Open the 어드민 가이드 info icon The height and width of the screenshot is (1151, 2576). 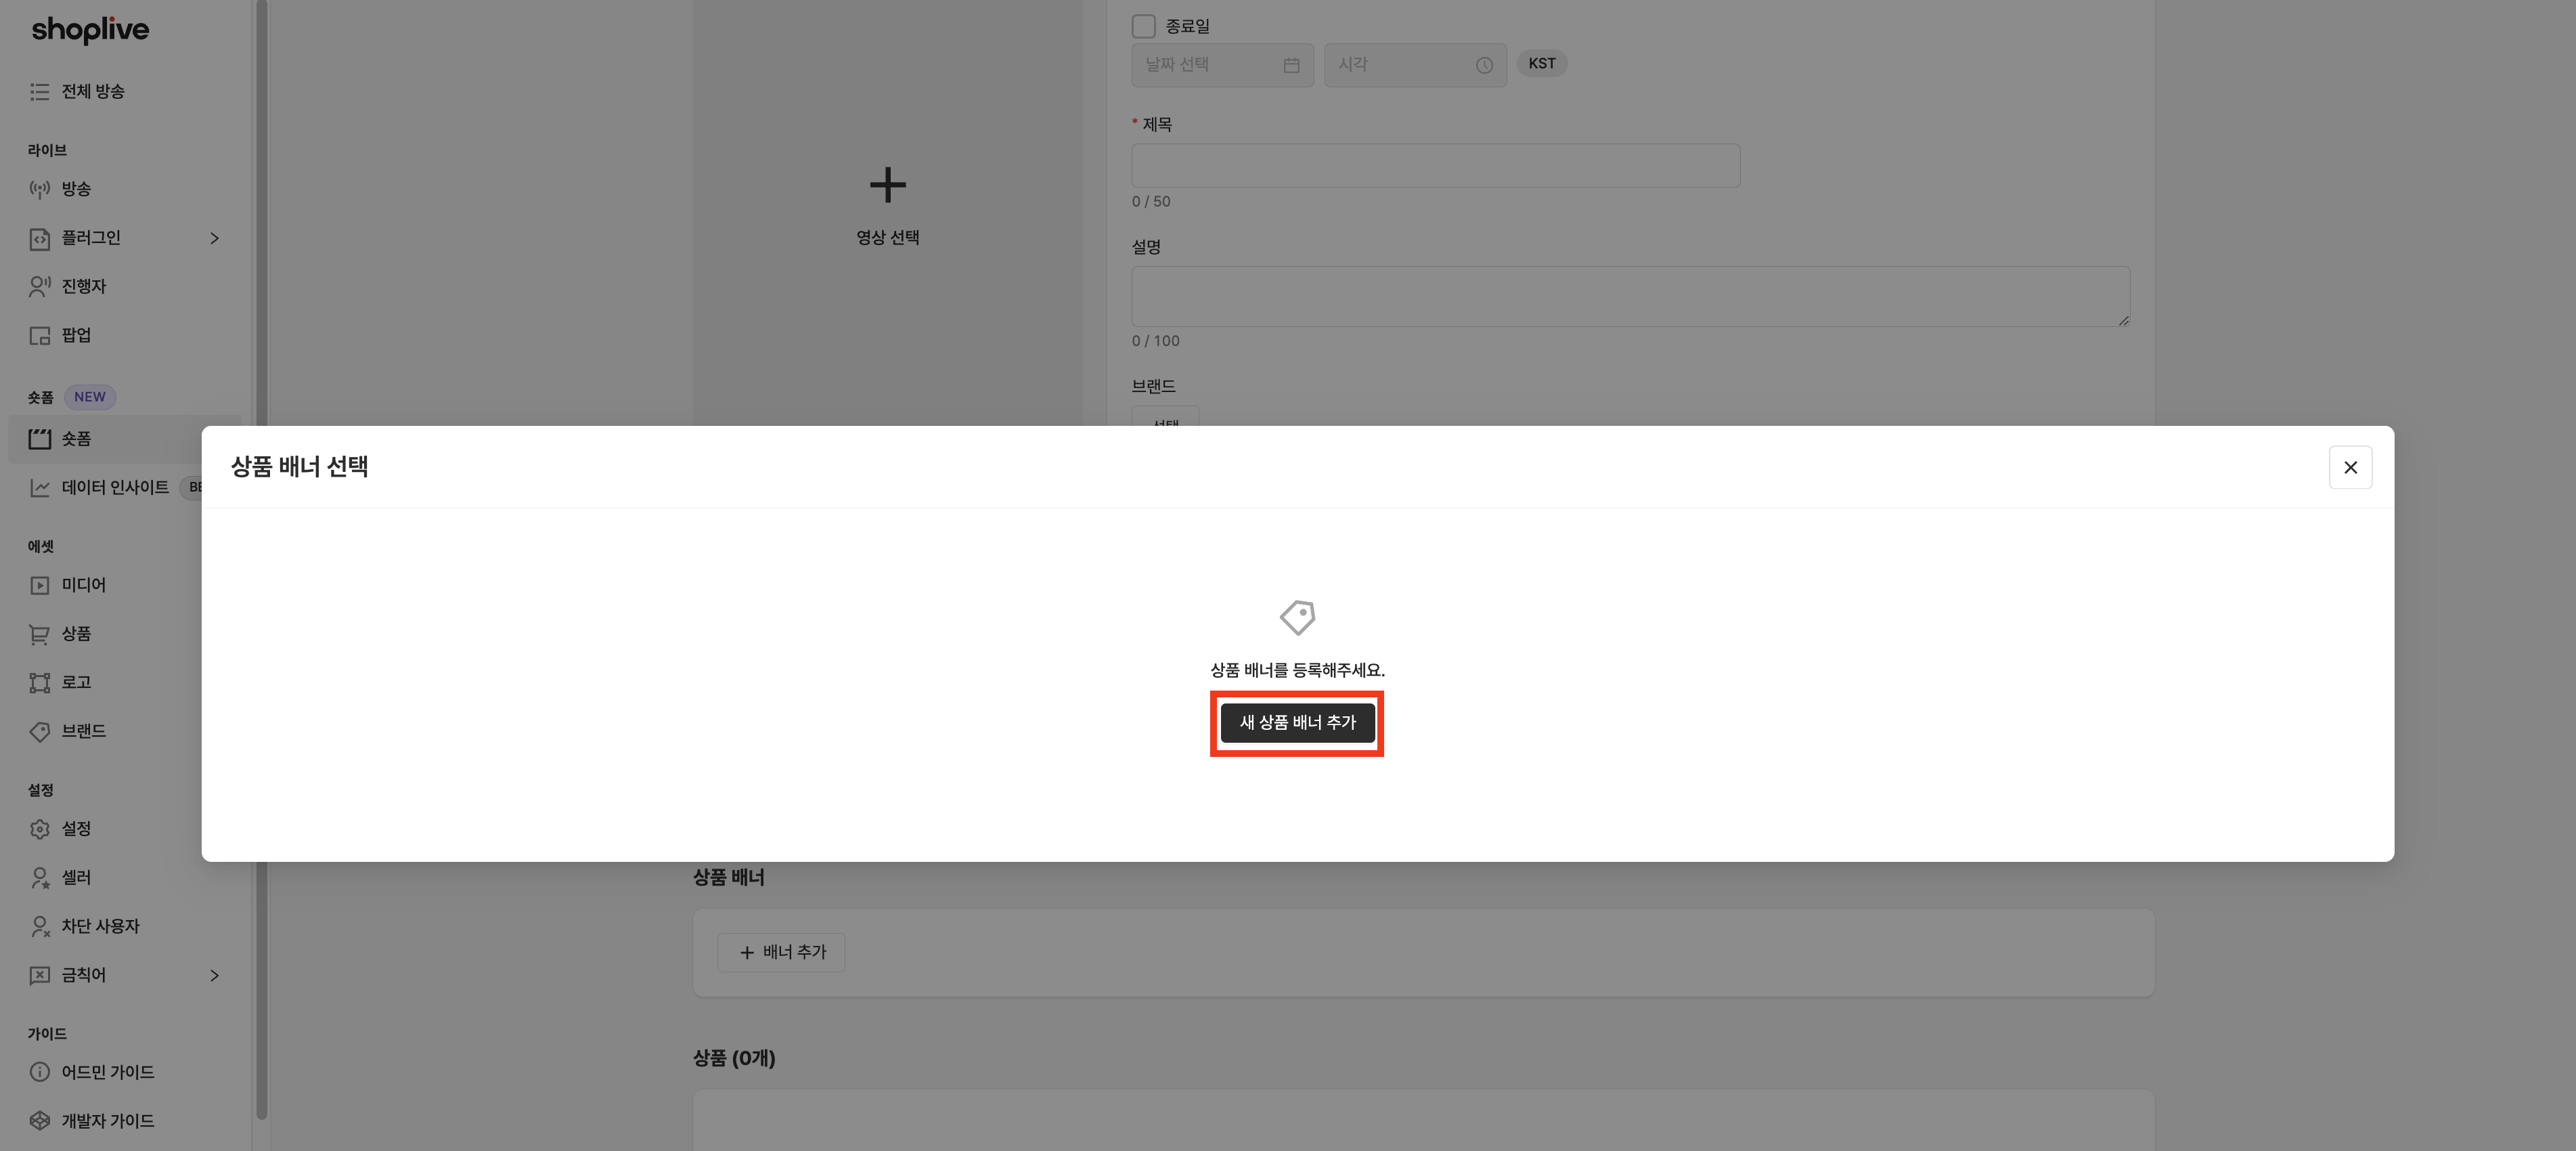(x=39, y=1072)
